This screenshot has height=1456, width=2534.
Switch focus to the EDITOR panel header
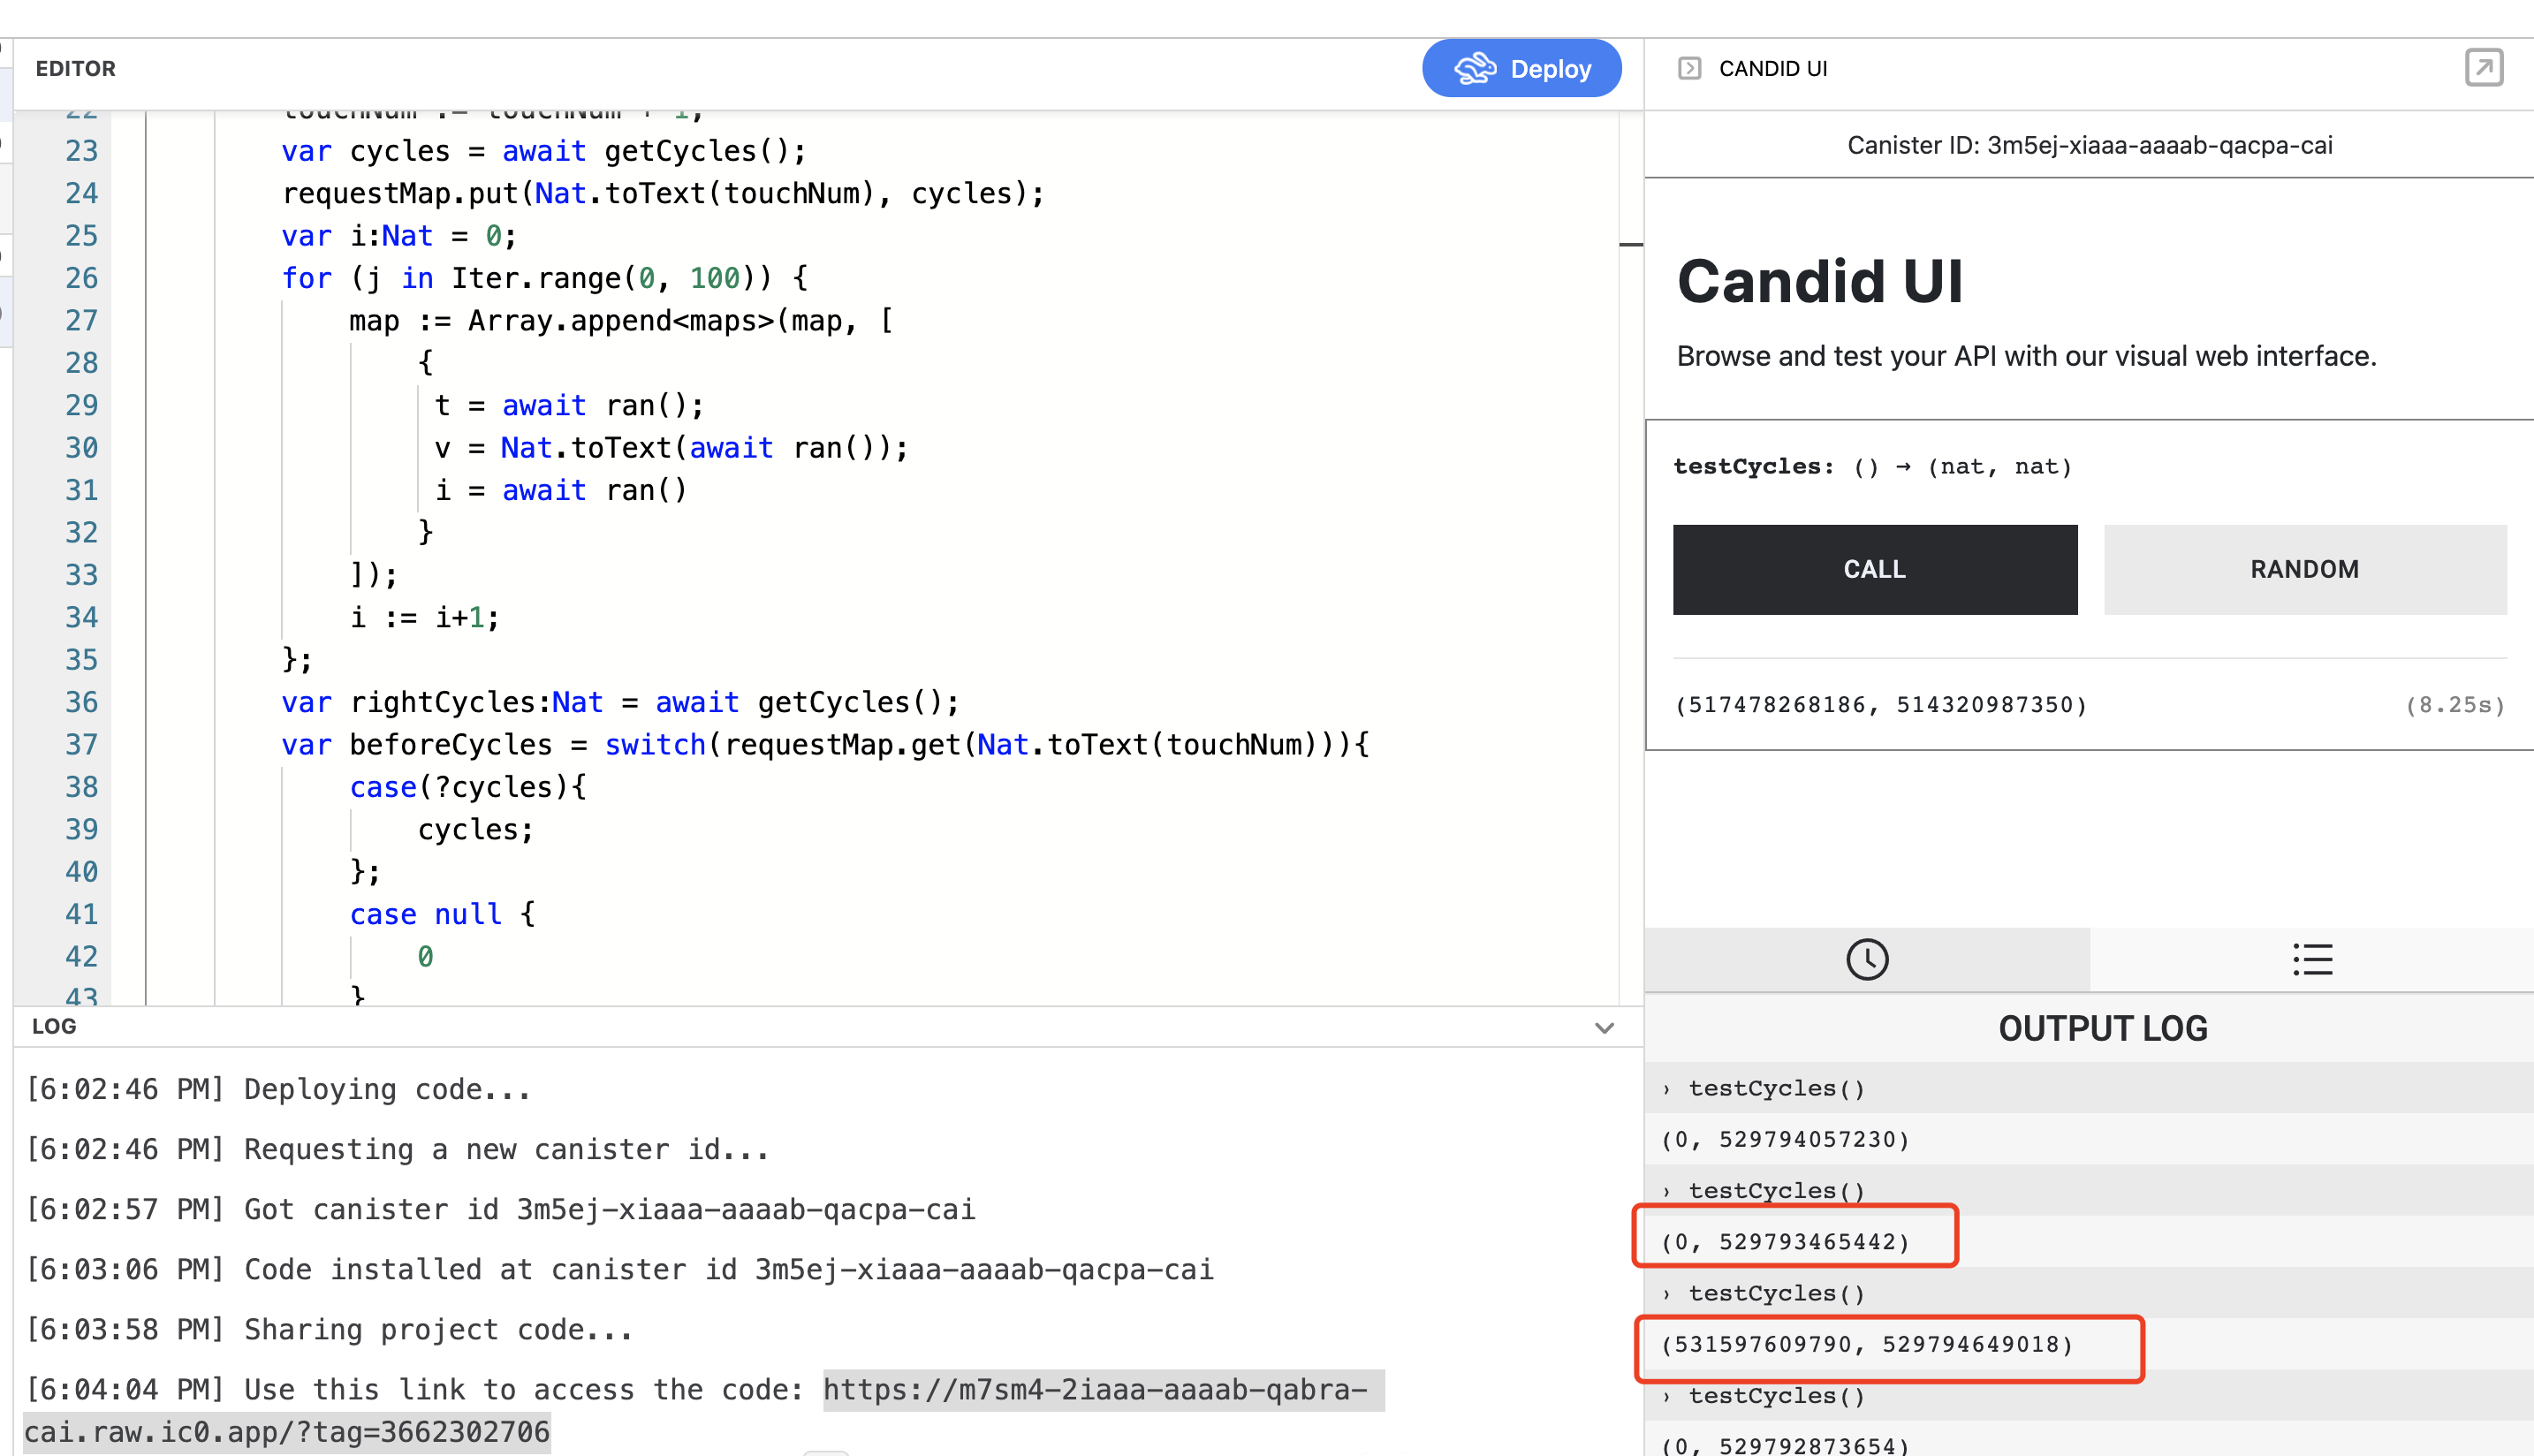pos(76,68)
